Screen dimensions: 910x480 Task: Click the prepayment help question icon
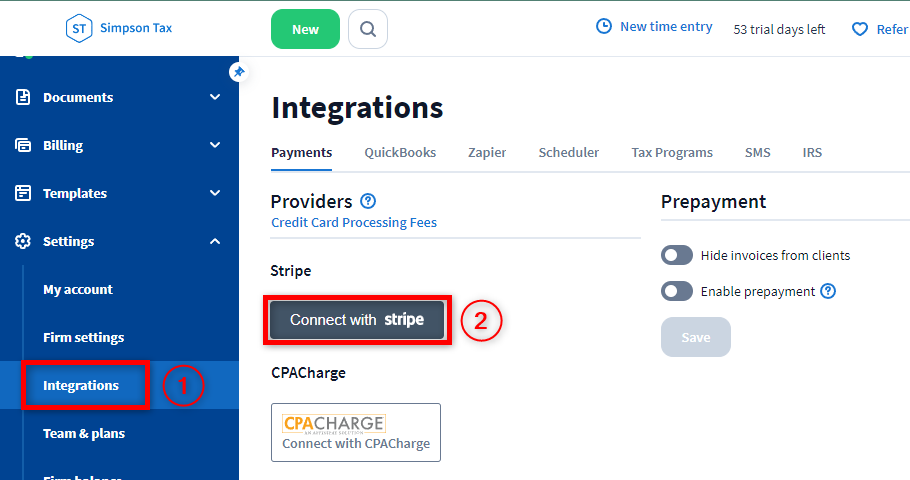(x=828, y=291)
